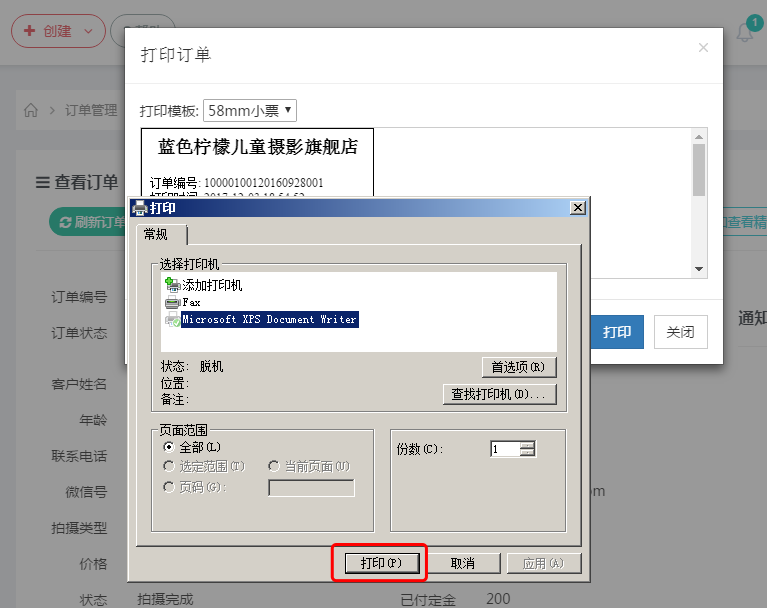Screen dimensions: 767x608
Task: Click the home breadcrumb icon
Action: pos(31,110)
